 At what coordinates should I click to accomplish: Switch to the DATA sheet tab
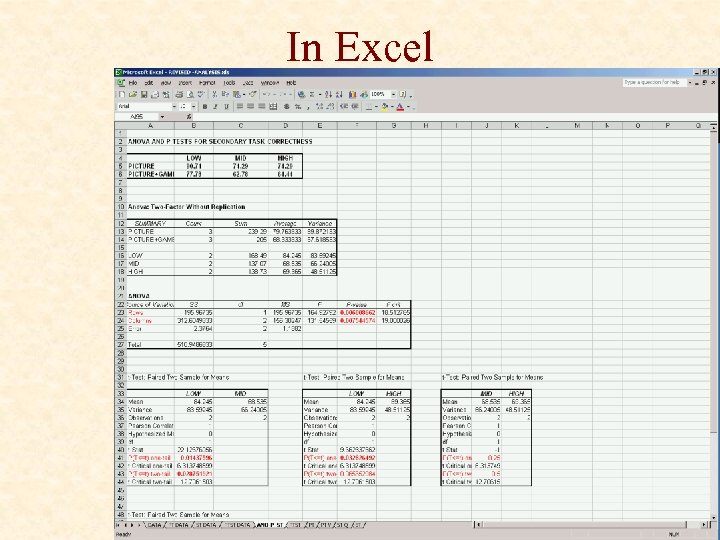[x=154, y=524]
